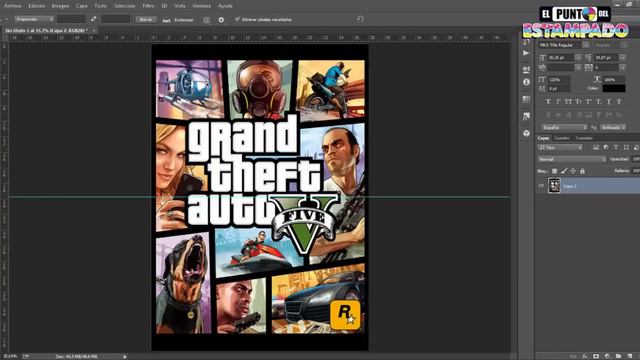
Task: Switch to the Capas tab
Action: [543, 138]
